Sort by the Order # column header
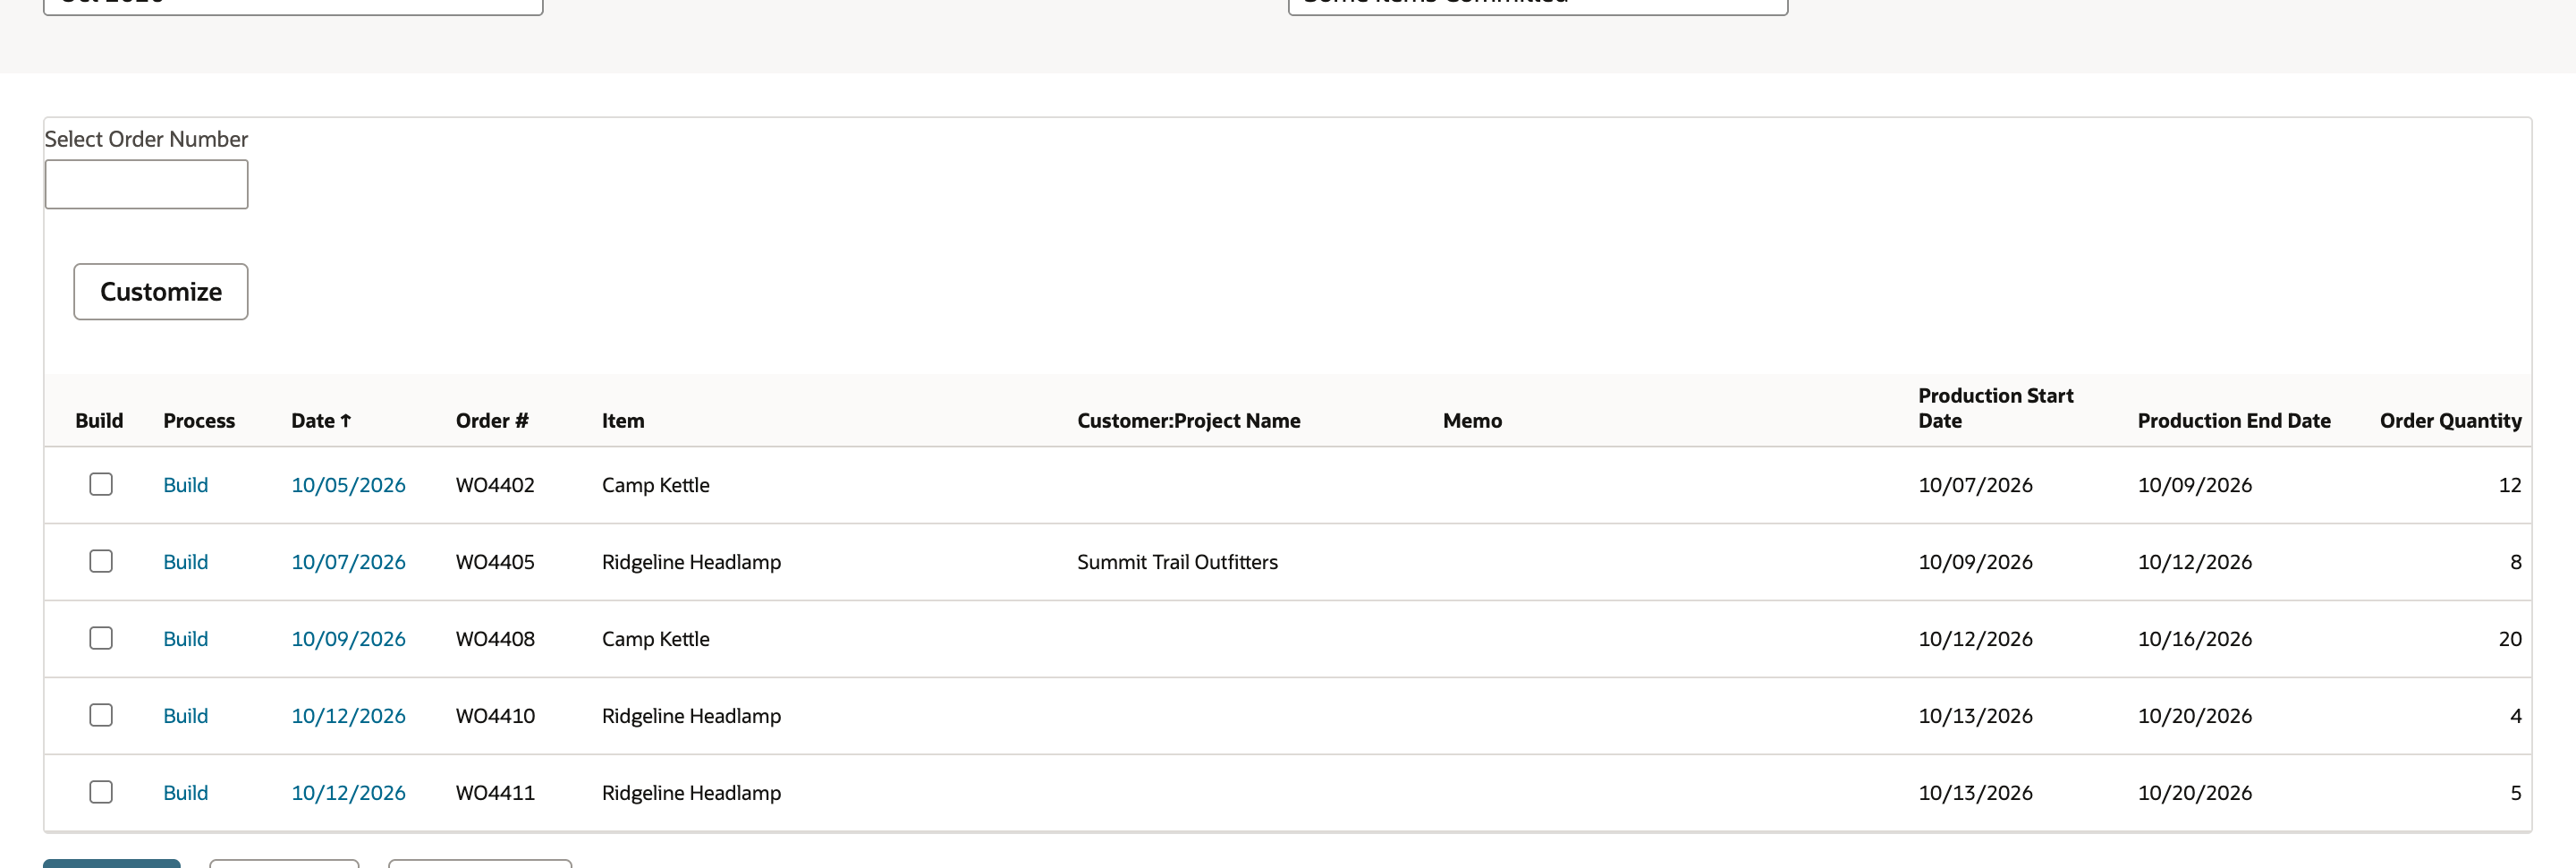This screenshot has height=868, width=2576. coord(492,421)
